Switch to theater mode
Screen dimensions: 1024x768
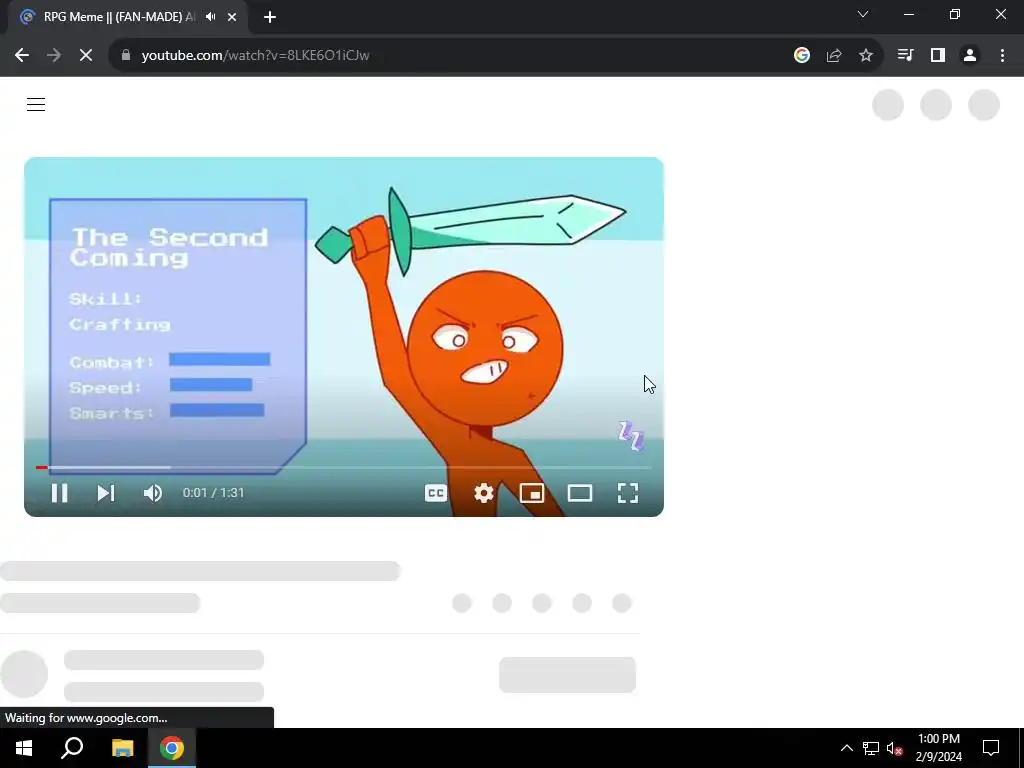580,493
